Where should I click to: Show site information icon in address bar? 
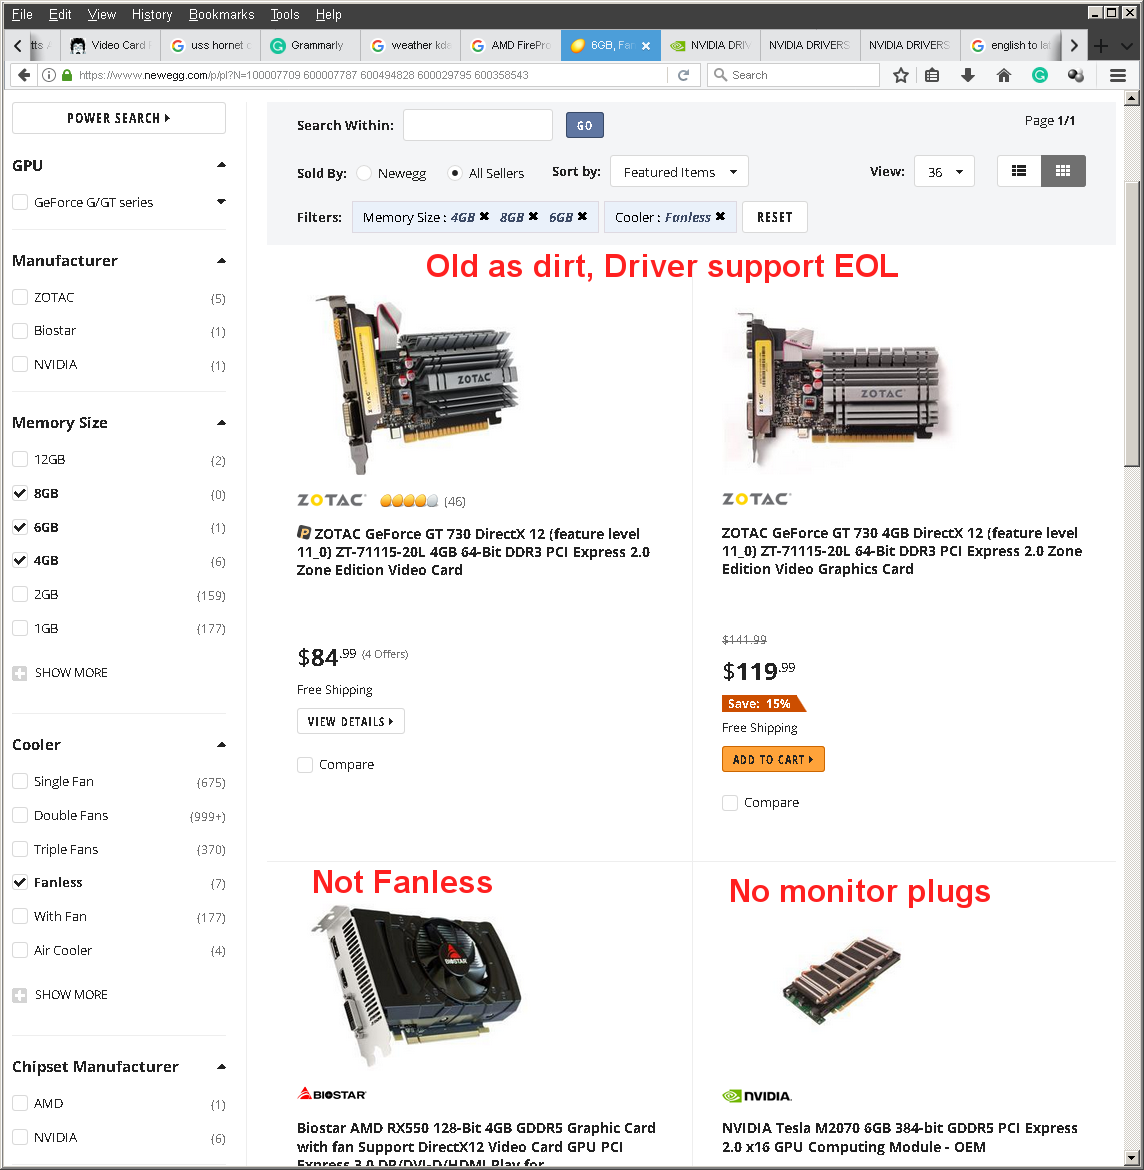[49, 75]
